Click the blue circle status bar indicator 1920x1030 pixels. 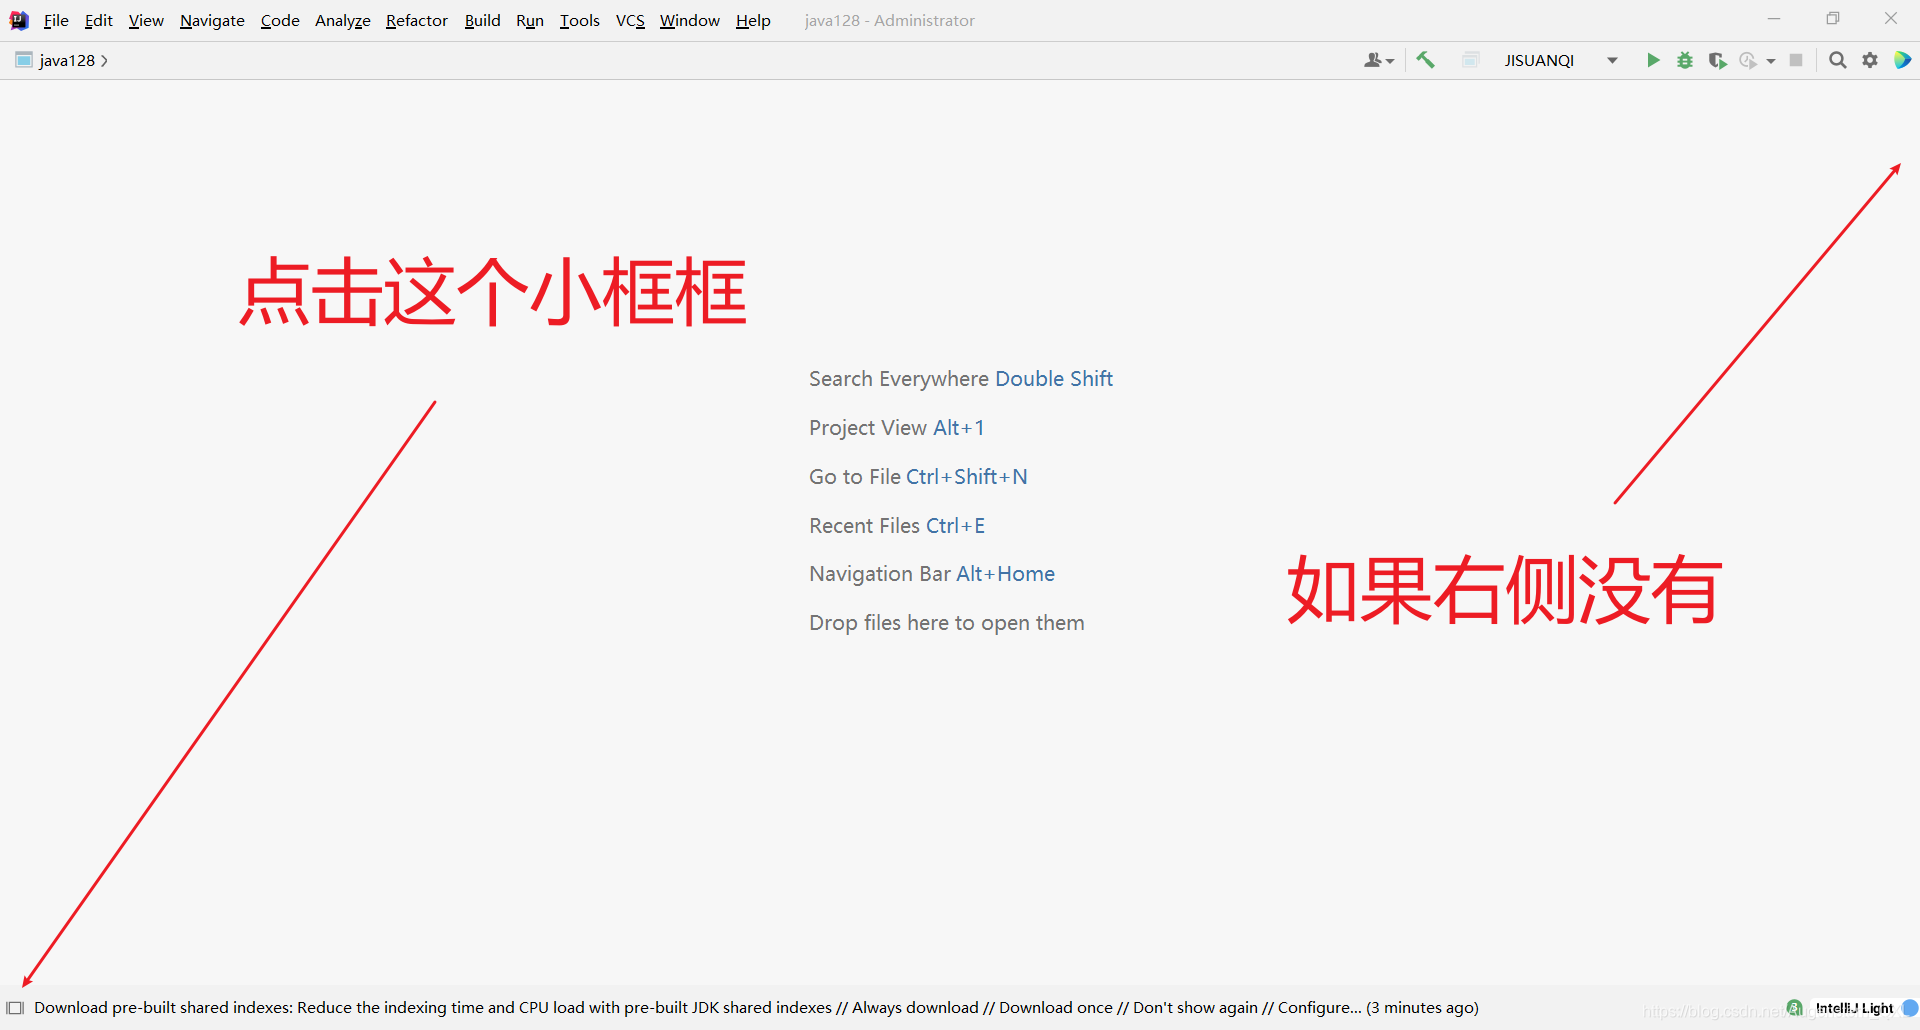click(x=1910, y=1008)
